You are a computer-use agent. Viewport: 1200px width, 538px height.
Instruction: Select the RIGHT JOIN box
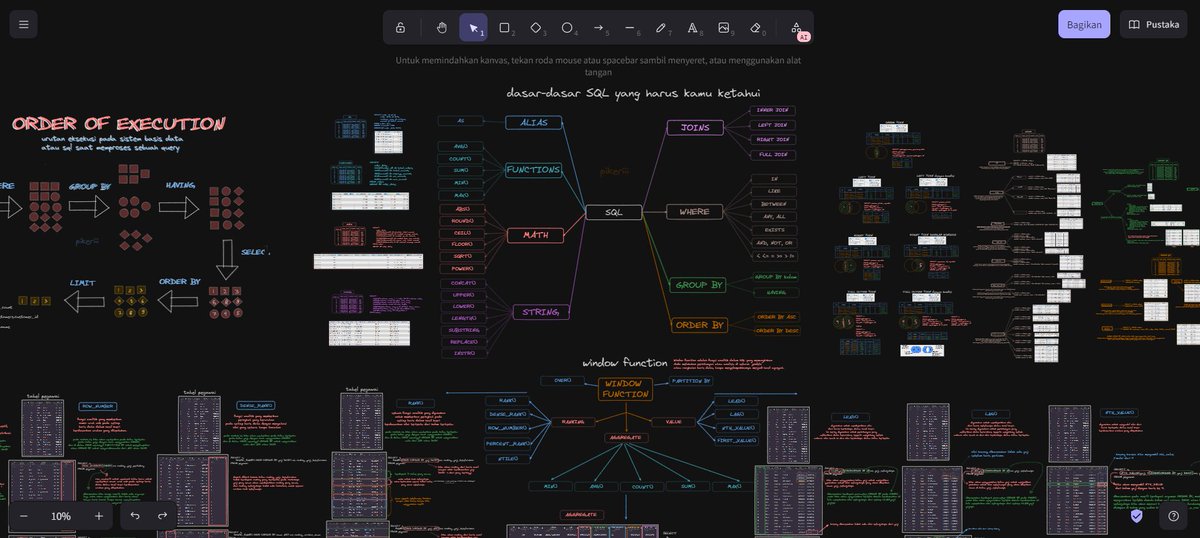(x=773, y=140)
